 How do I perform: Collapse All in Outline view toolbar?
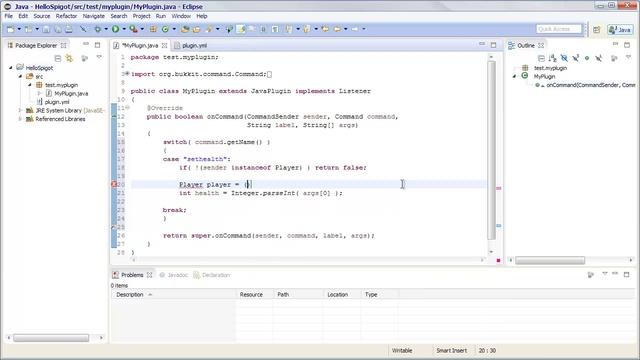[x=541, y=58]
